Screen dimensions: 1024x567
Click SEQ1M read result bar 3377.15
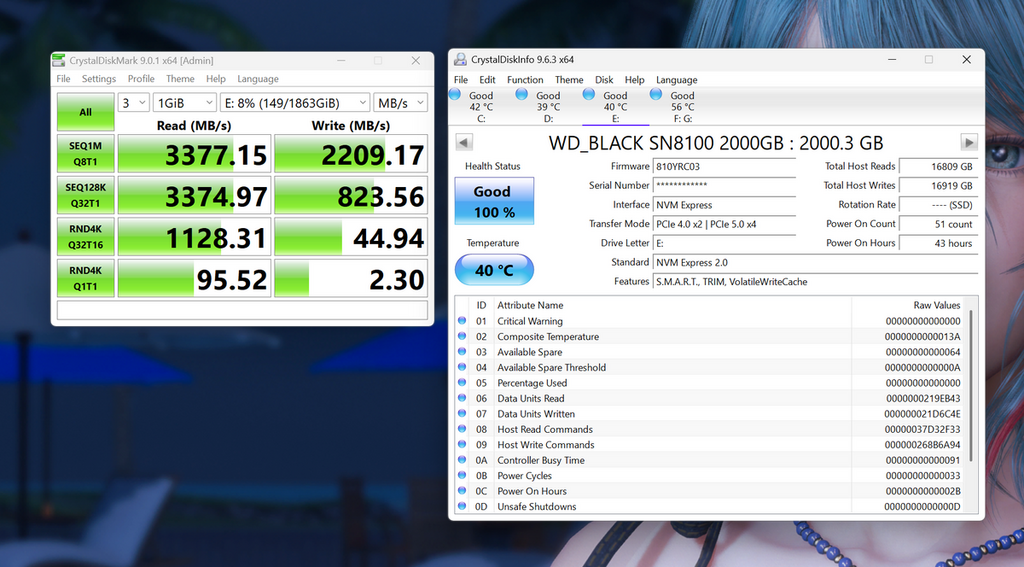click(194, 154)
